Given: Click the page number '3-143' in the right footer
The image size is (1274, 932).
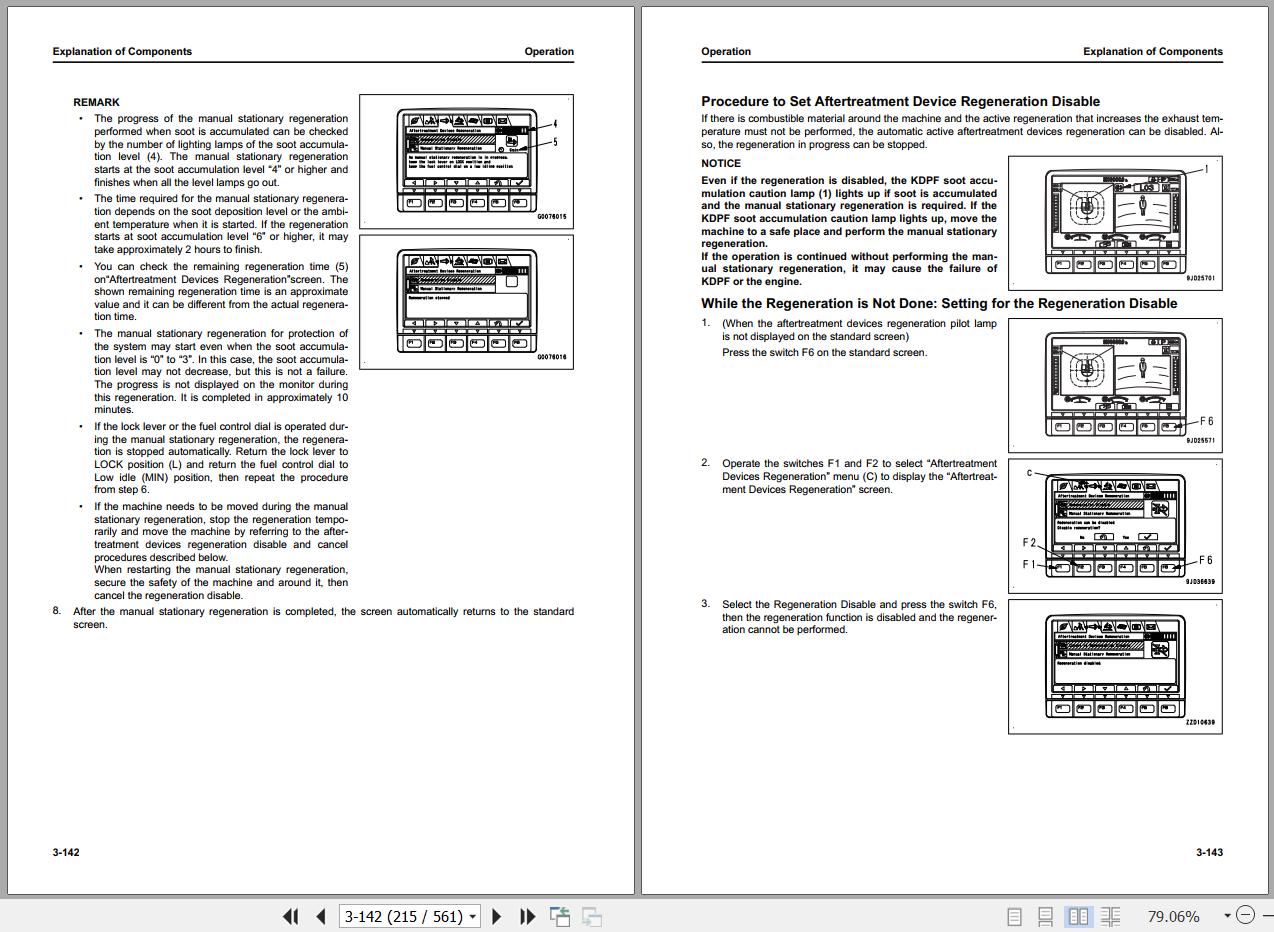Looking at the screenshot, I should 1209,852.
